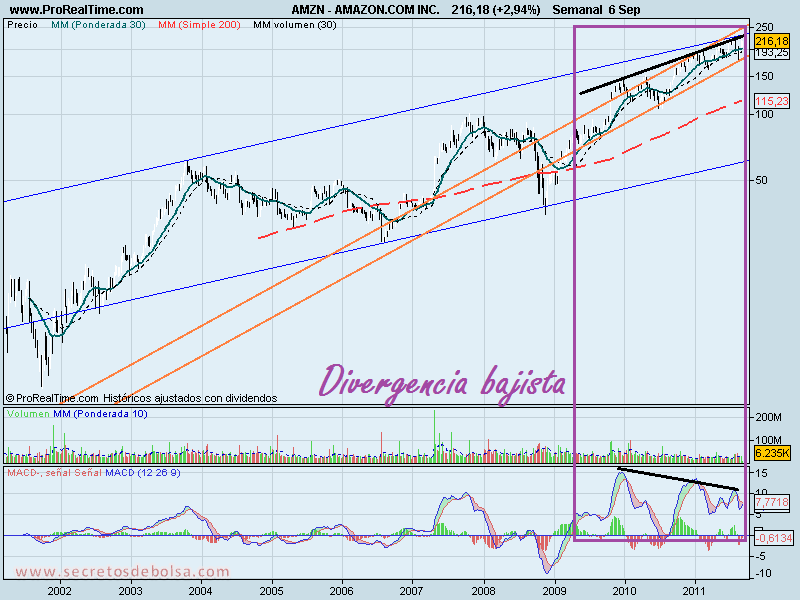Click the 250 price axis label

(x=764, y=27)
